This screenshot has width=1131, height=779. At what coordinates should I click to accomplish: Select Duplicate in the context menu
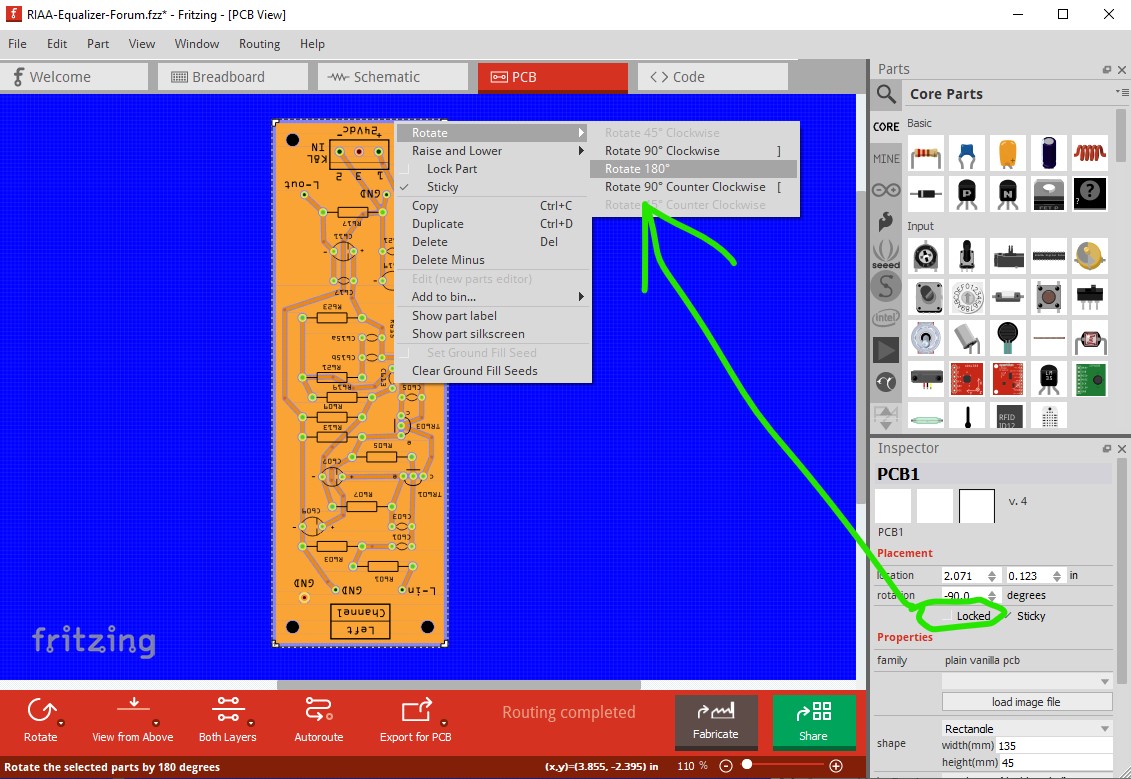pos(494,224)
